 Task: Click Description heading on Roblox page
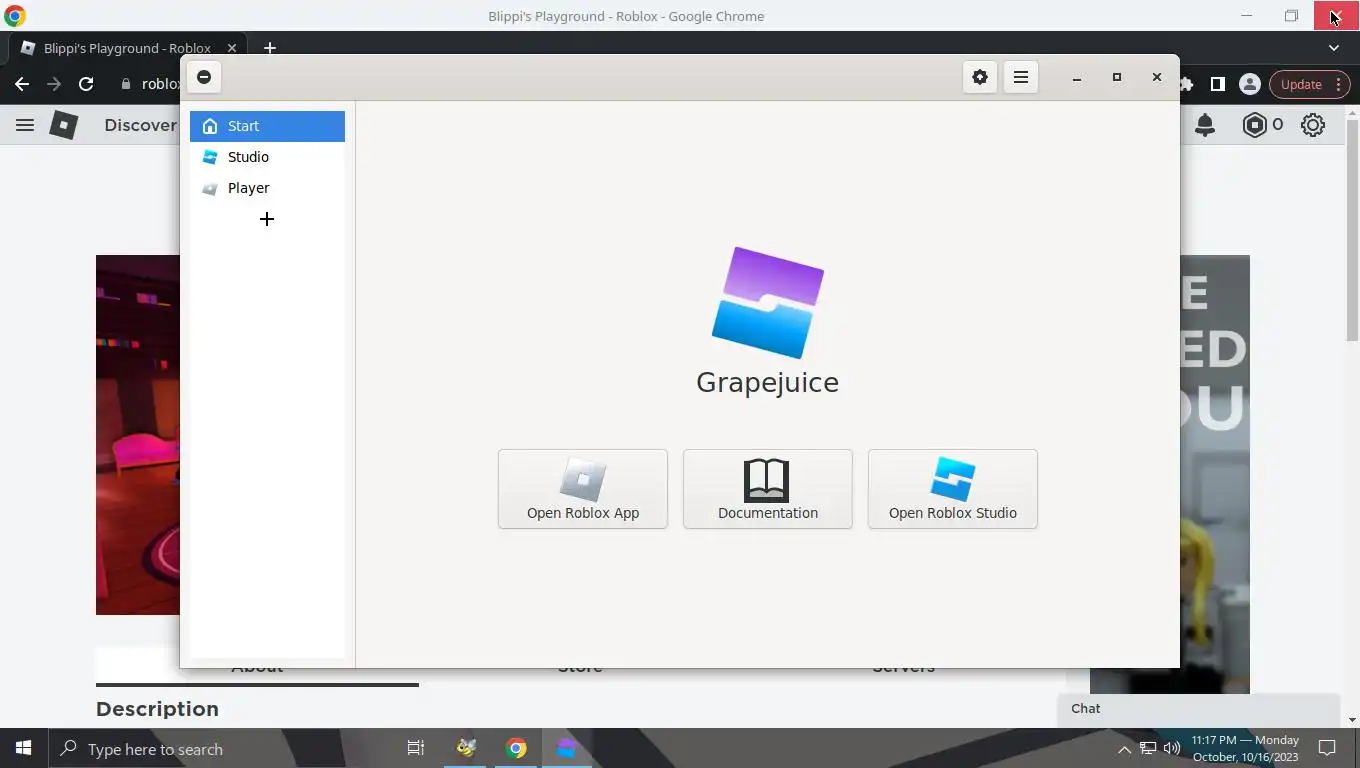click(157, 709)
